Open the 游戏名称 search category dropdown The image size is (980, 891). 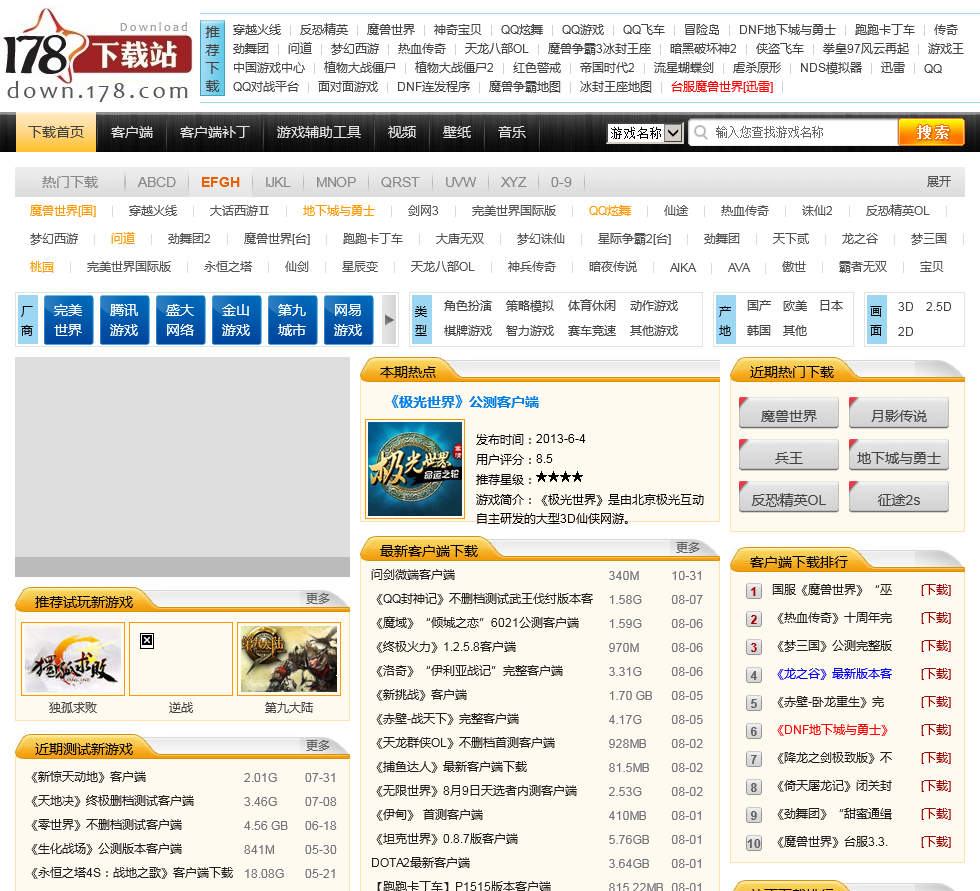tap(645, 132)
